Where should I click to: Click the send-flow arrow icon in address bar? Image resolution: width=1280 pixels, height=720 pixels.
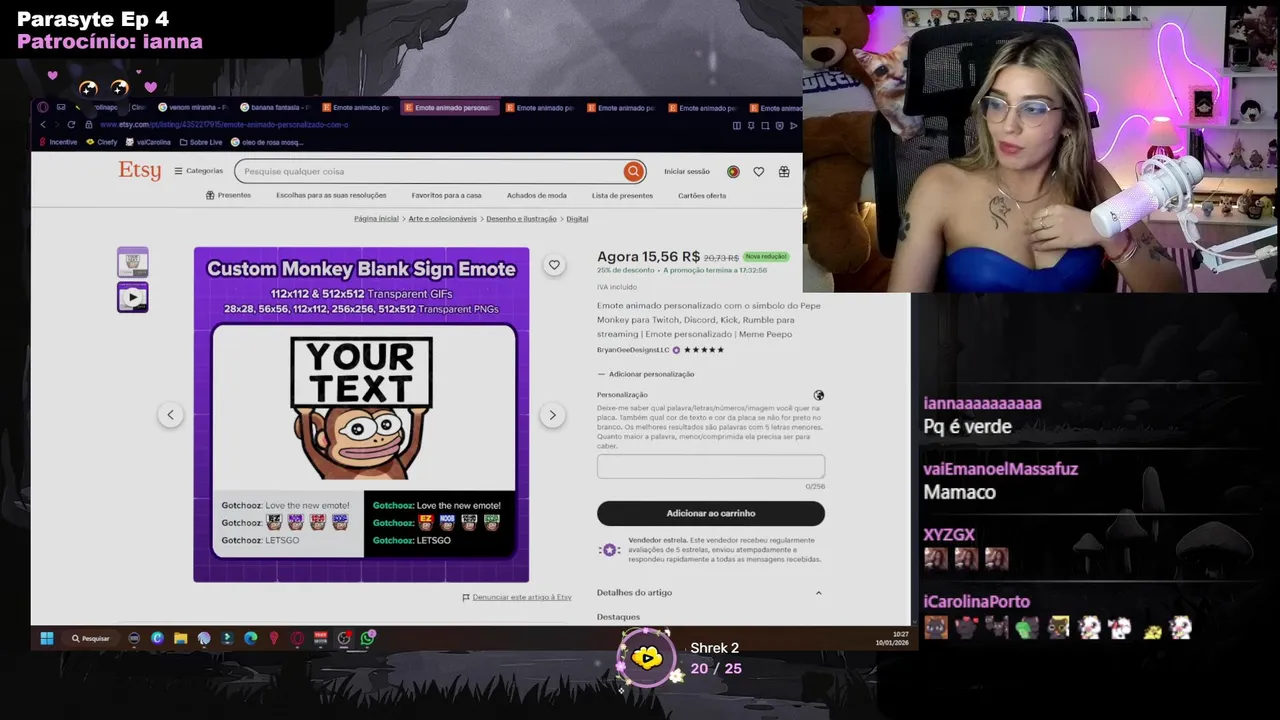pos(794,125)
